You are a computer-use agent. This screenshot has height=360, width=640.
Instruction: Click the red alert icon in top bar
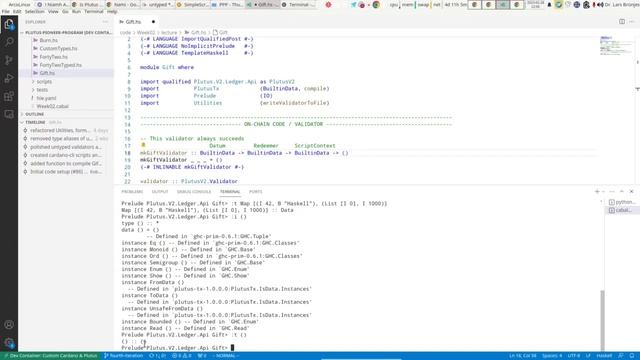[x=328, y=5]
